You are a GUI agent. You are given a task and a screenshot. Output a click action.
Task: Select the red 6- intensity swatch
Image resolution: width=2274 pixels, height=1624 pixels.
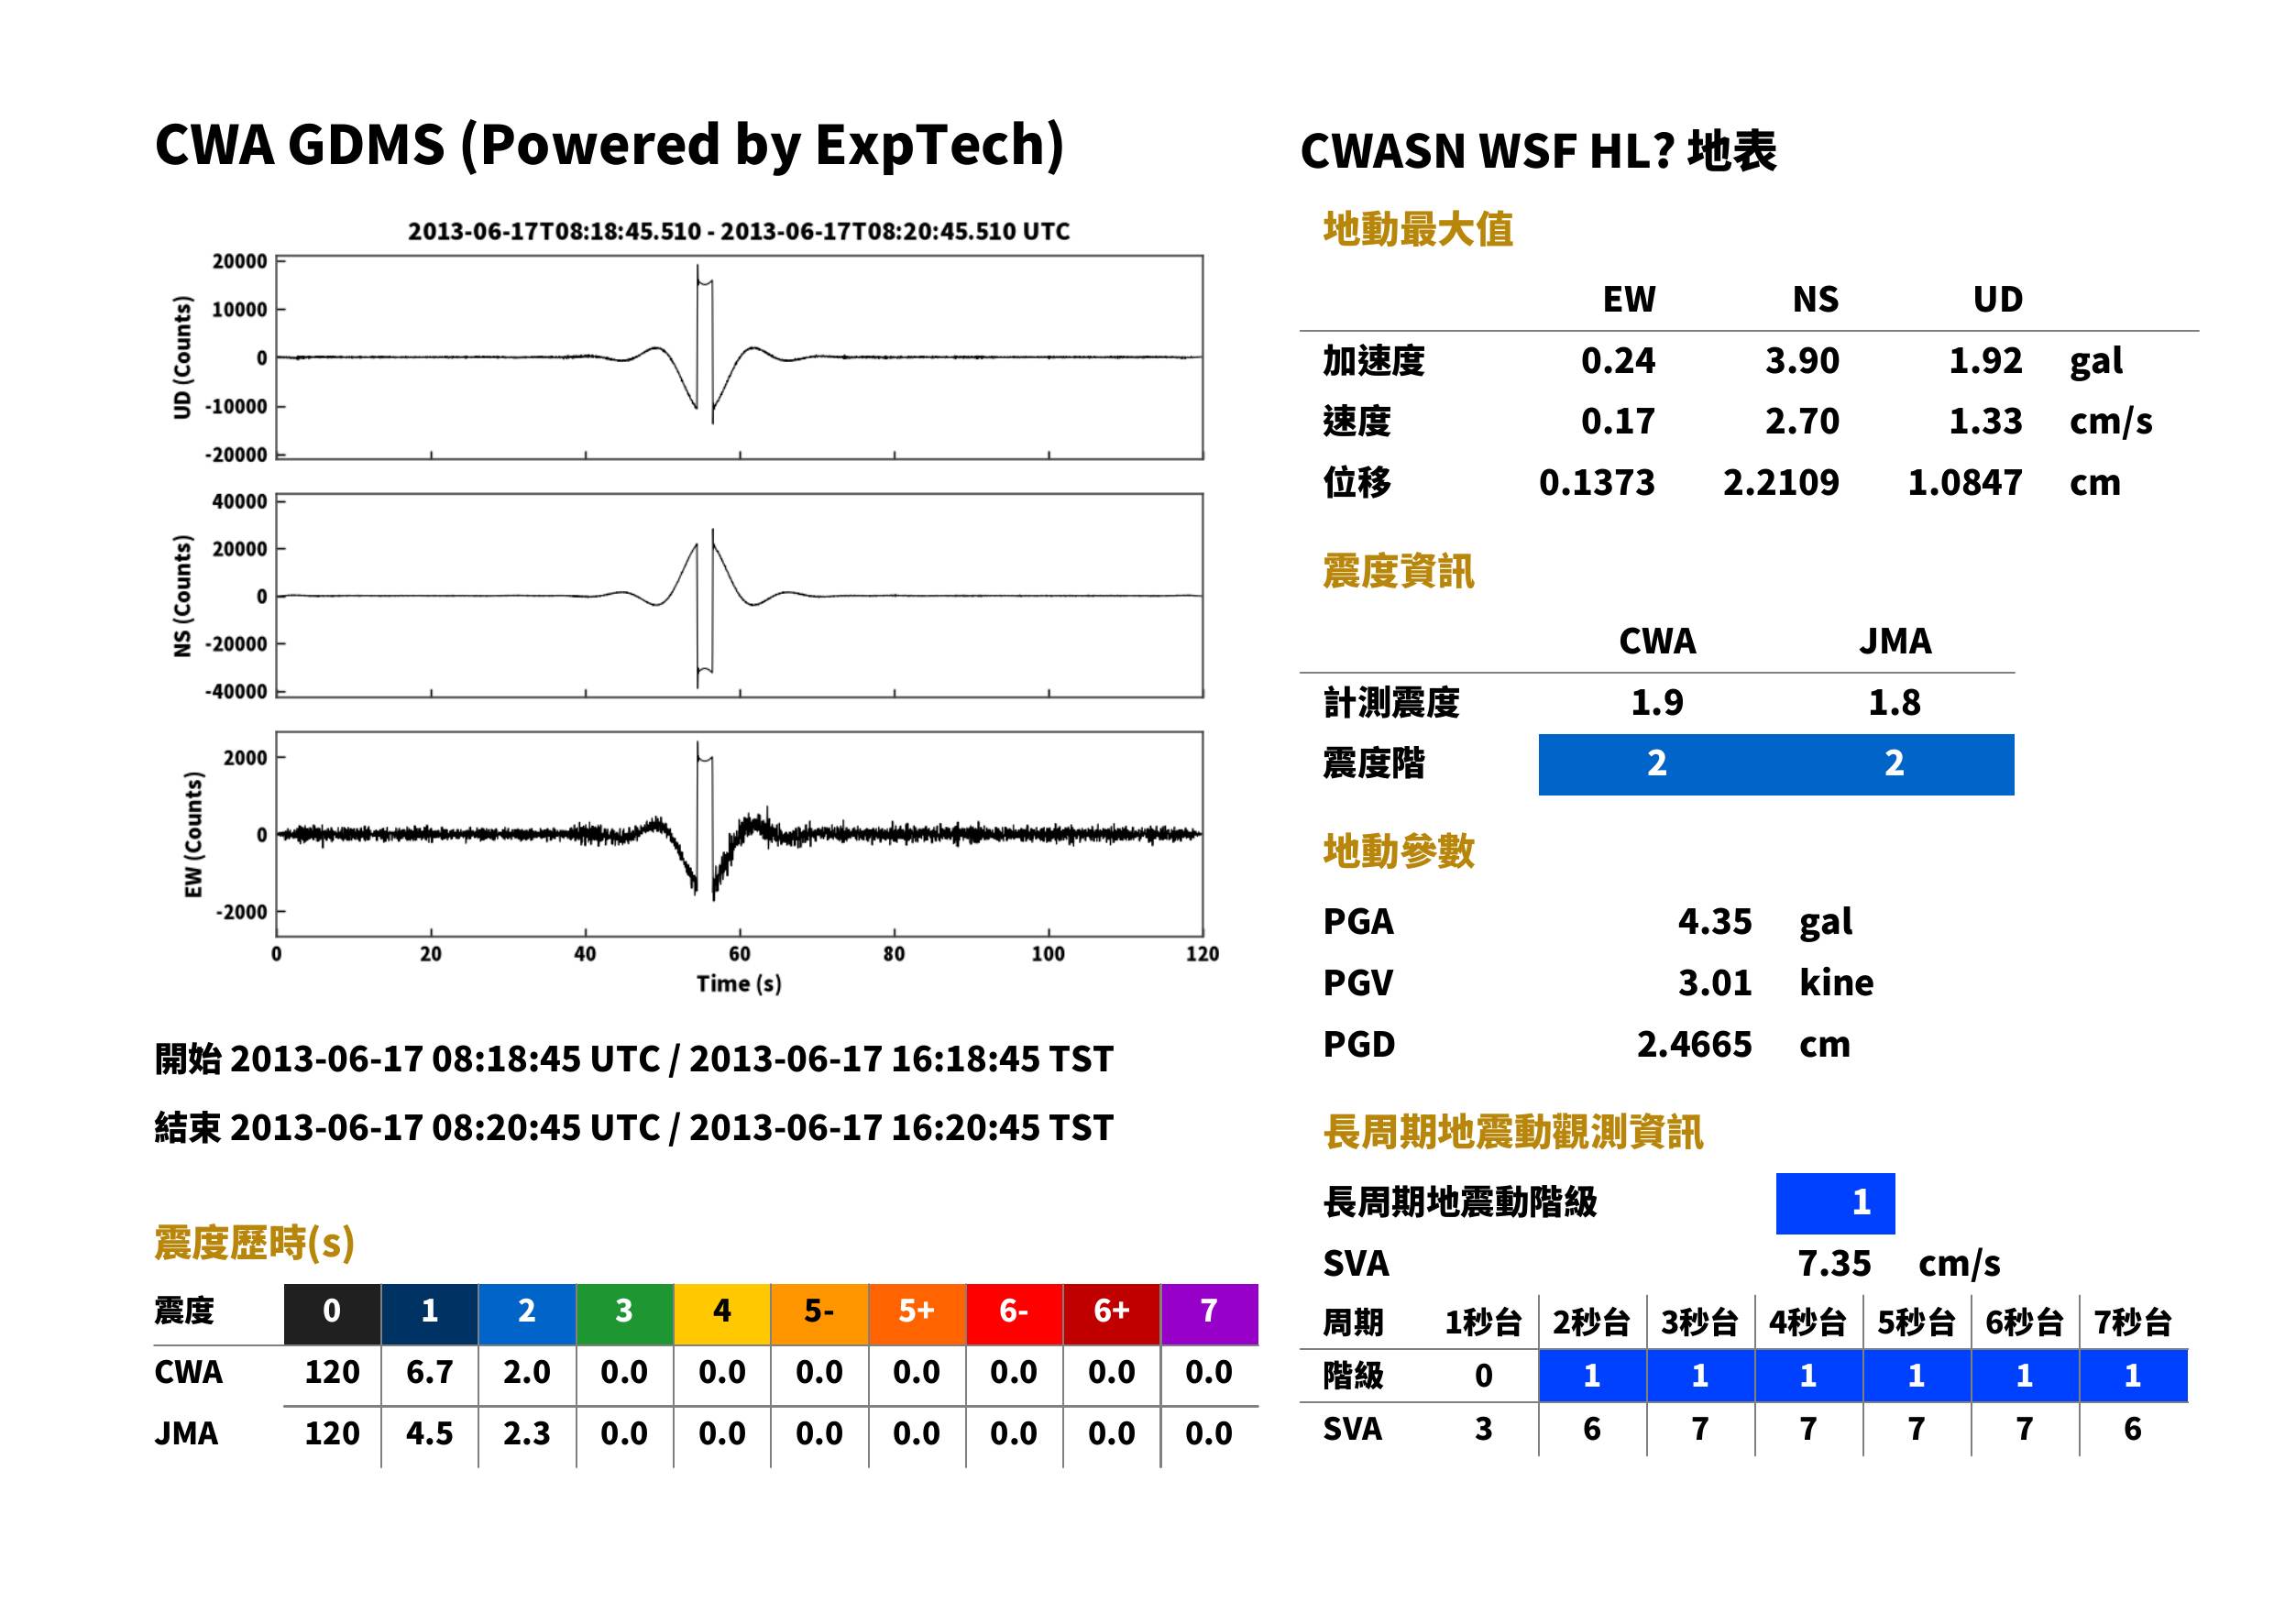tap(1014, 1313)
